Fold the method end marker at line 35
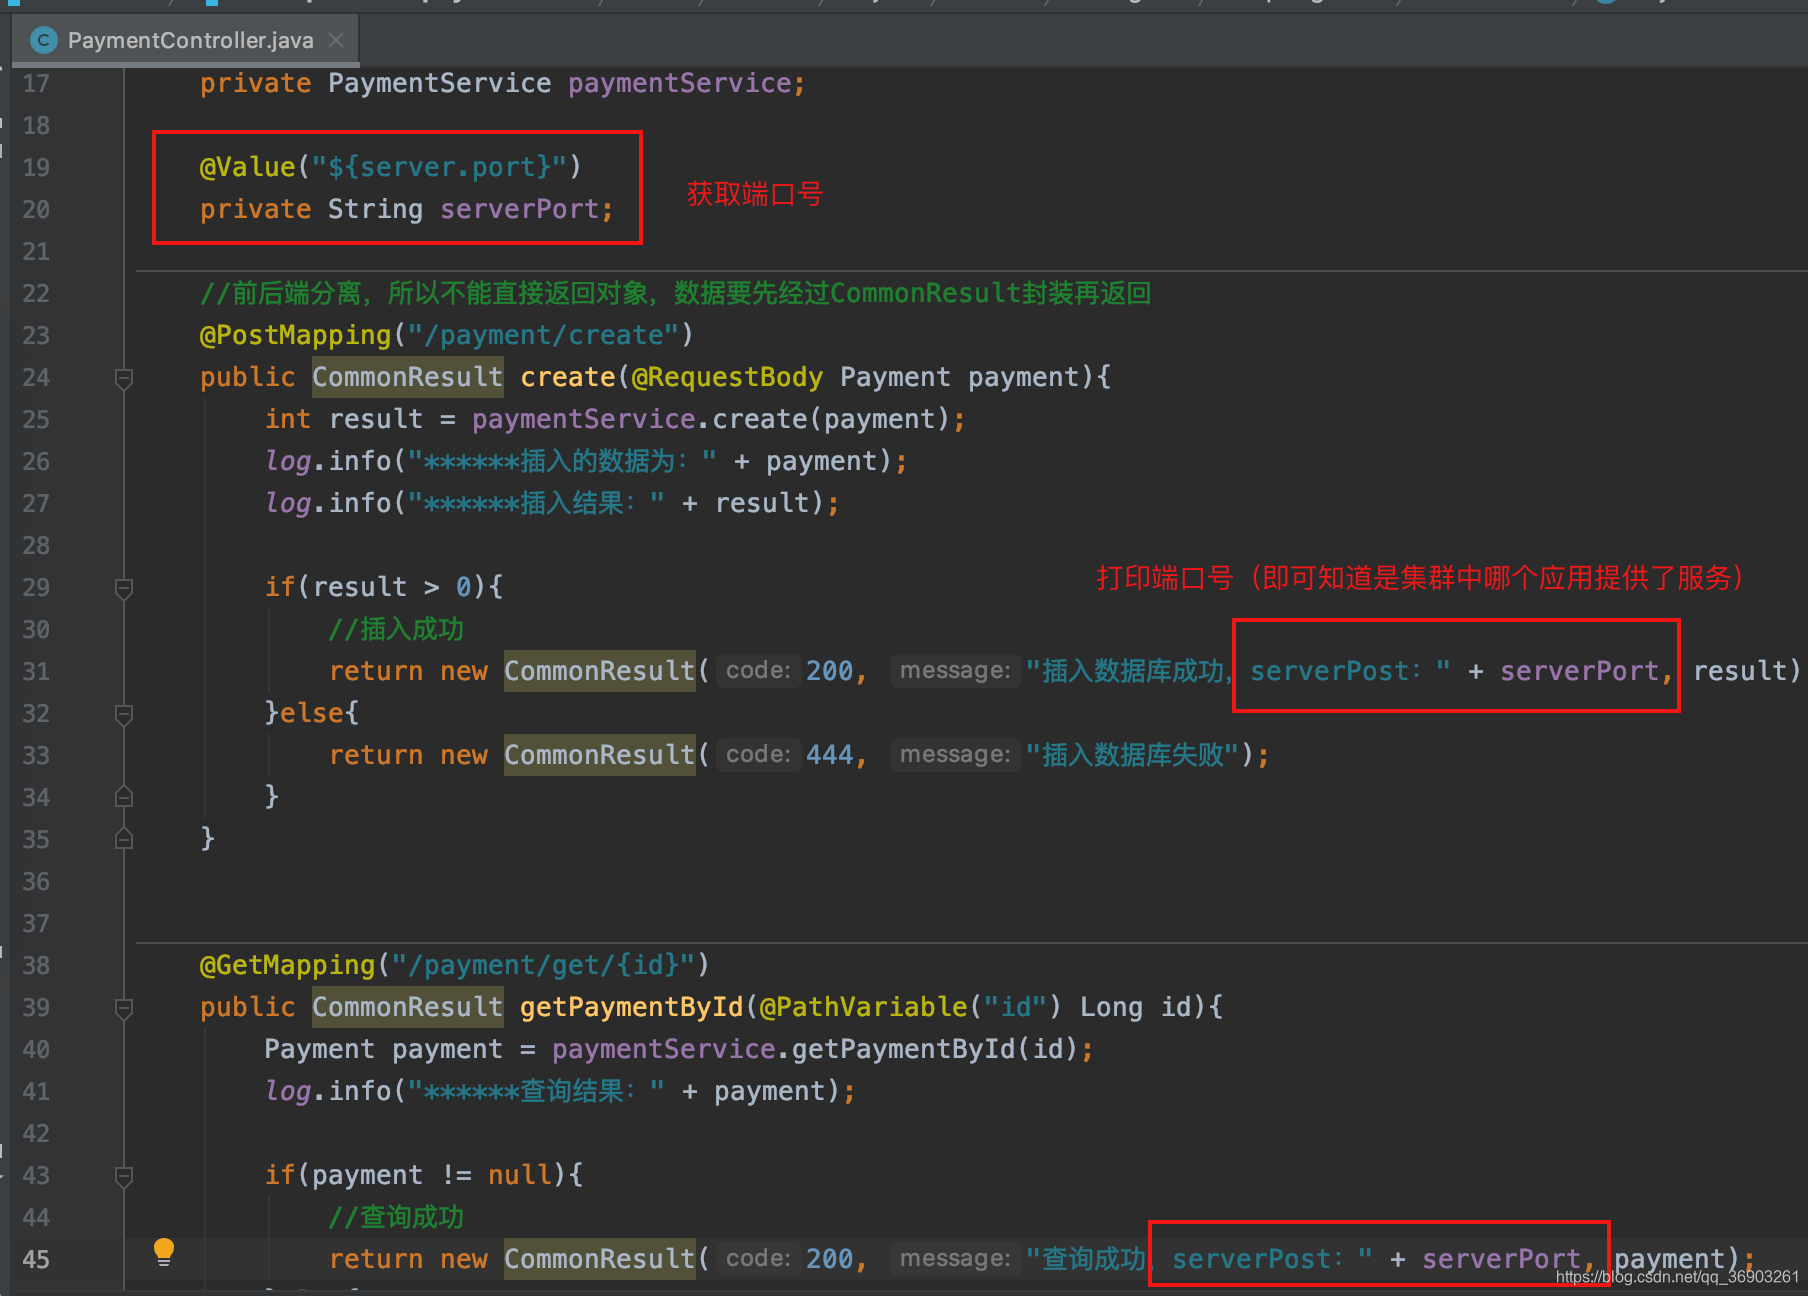The width and height of the screenshot is (1808, 1296). (124, 839)
